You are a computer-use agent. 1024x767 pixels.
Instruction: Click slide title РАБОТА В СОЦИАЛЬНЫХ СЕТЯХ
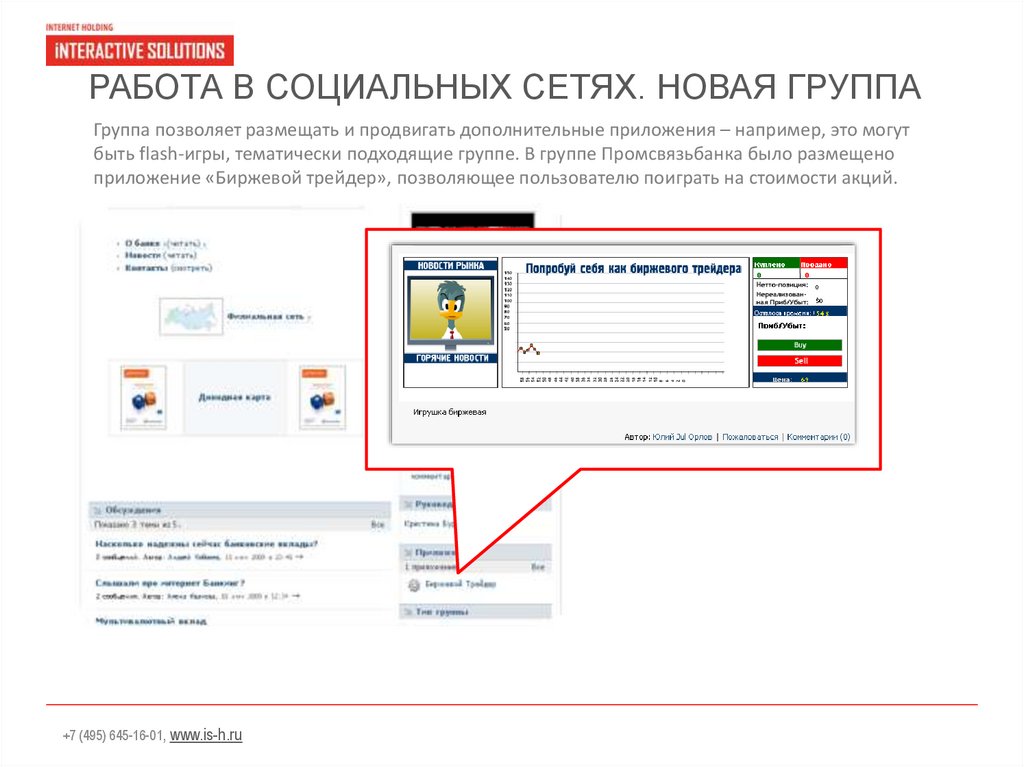505,88
